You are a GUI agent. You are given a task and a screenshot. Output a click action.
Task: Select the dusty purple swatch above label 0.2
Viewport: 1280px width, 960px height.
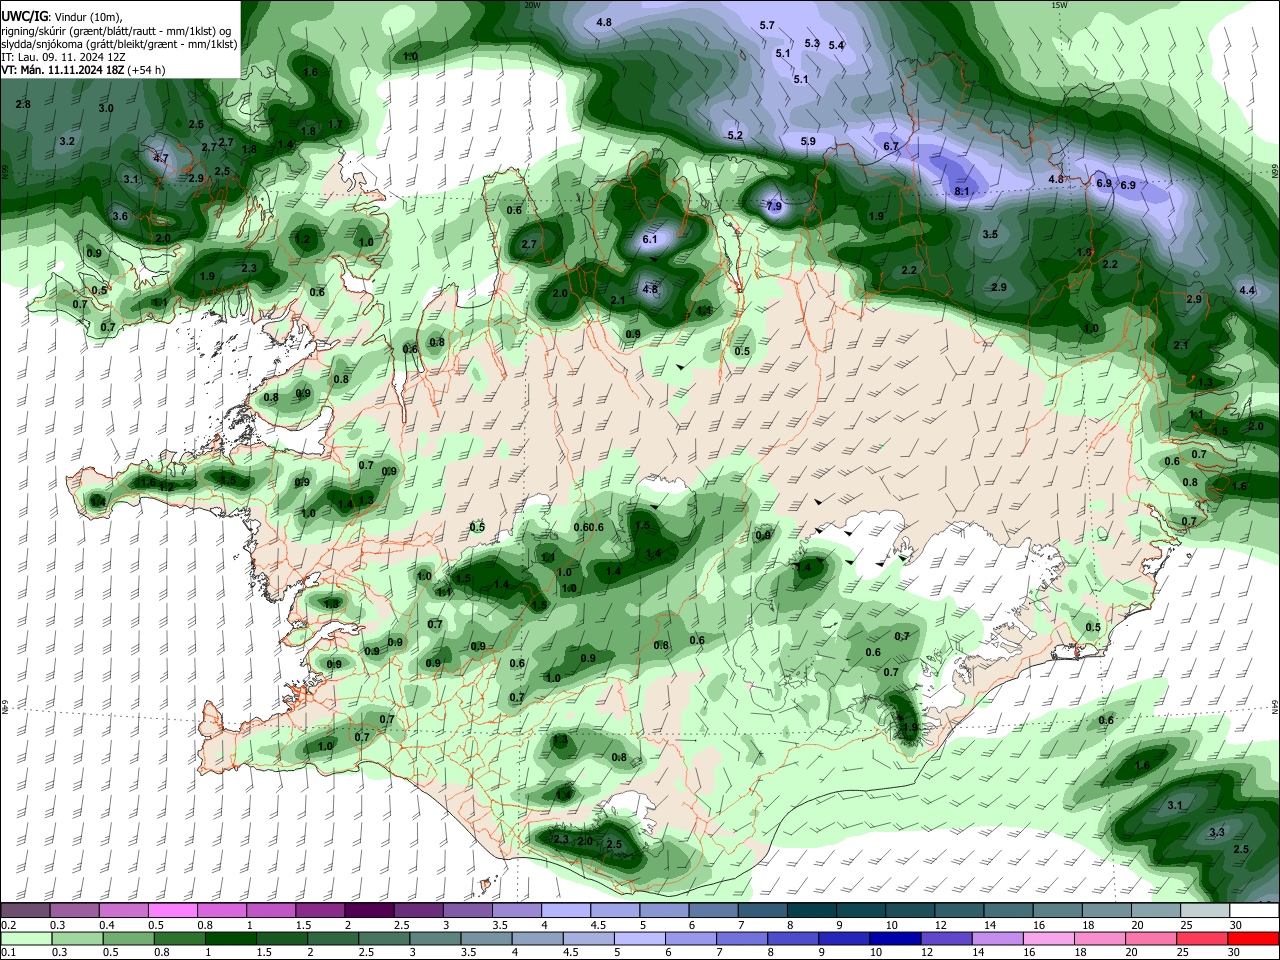pyautogui.click(x=25, y=911)
